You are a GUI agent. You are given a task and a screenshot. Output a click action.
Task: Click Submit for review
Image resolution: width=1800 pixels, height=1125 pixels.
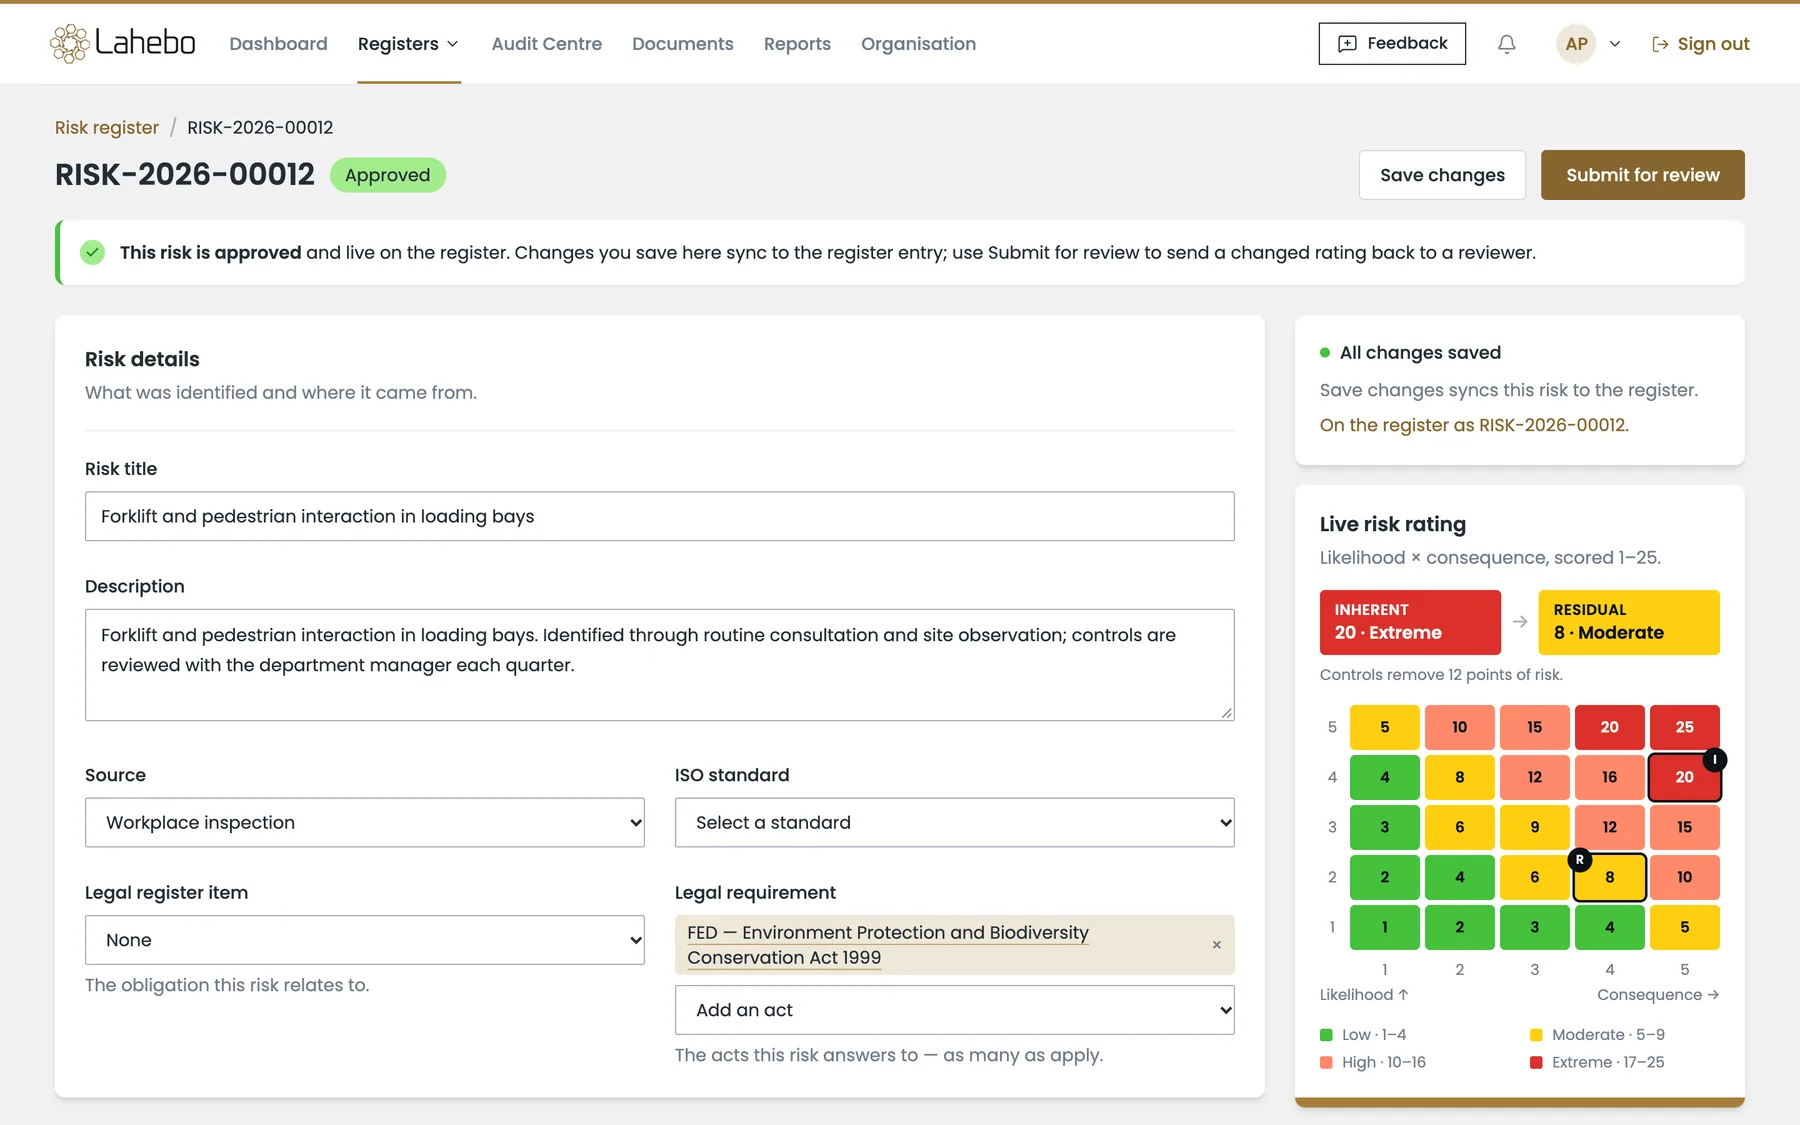tap(1642, 175)
